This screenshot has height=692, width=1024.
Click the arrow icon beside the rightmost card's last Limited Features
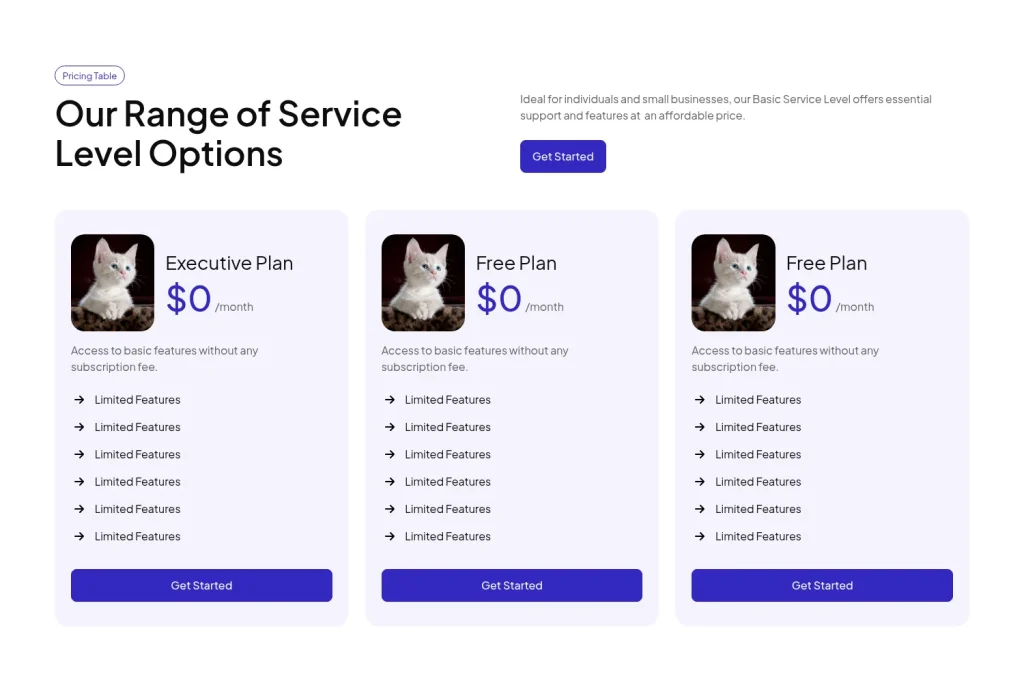[699, 536]
